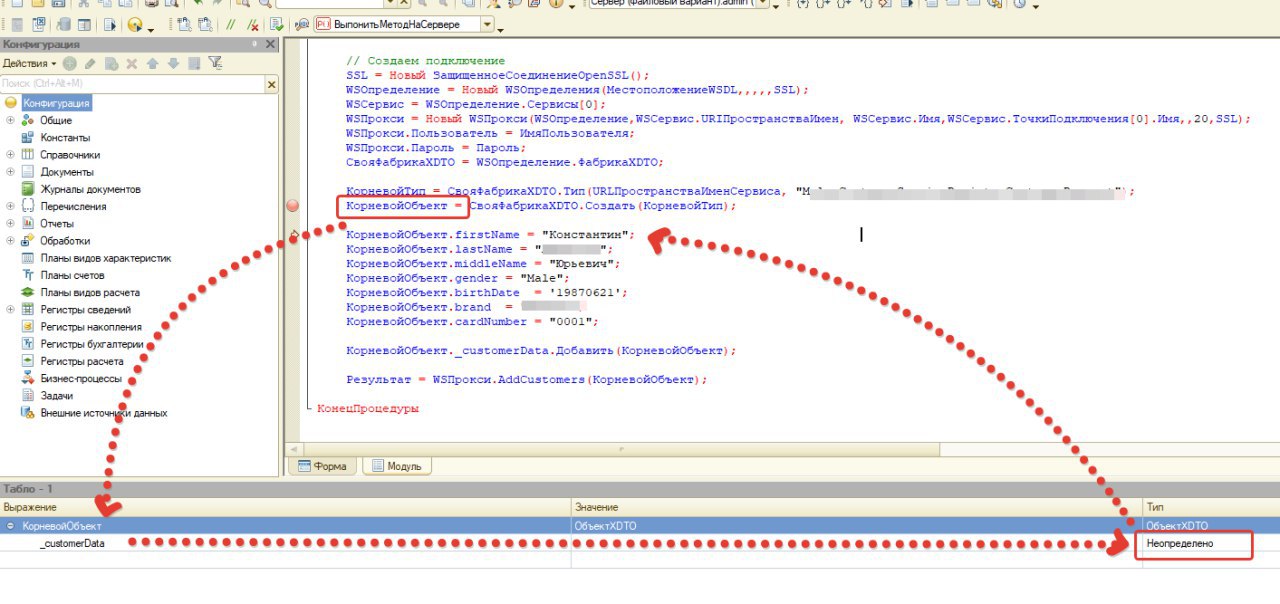Screen dimensions: 1280x604
Task: Click the Планы видов характеристик icon
Action: tap(28, 258)
